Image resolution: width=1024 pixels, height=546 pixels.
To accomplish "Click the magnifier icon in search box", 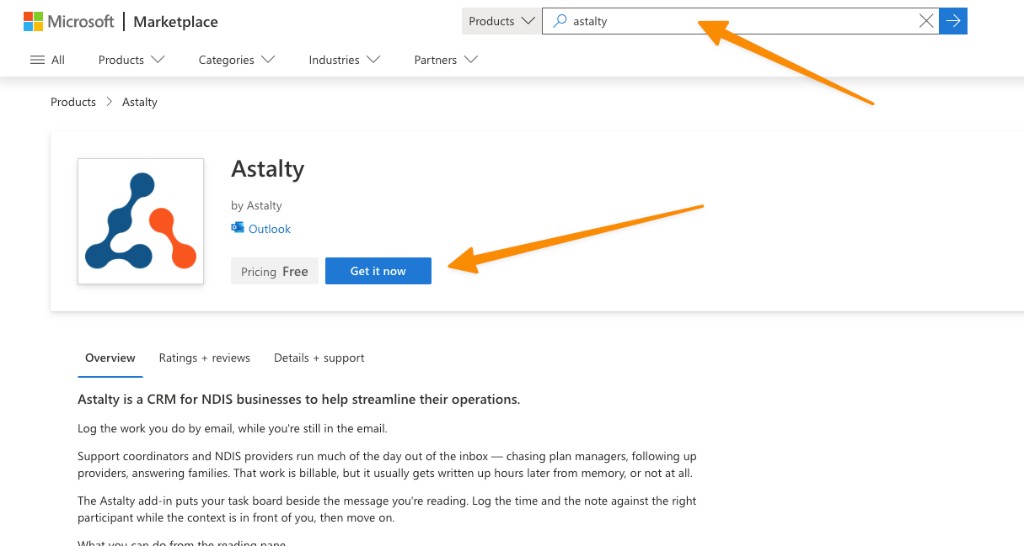I will (560, 21).
